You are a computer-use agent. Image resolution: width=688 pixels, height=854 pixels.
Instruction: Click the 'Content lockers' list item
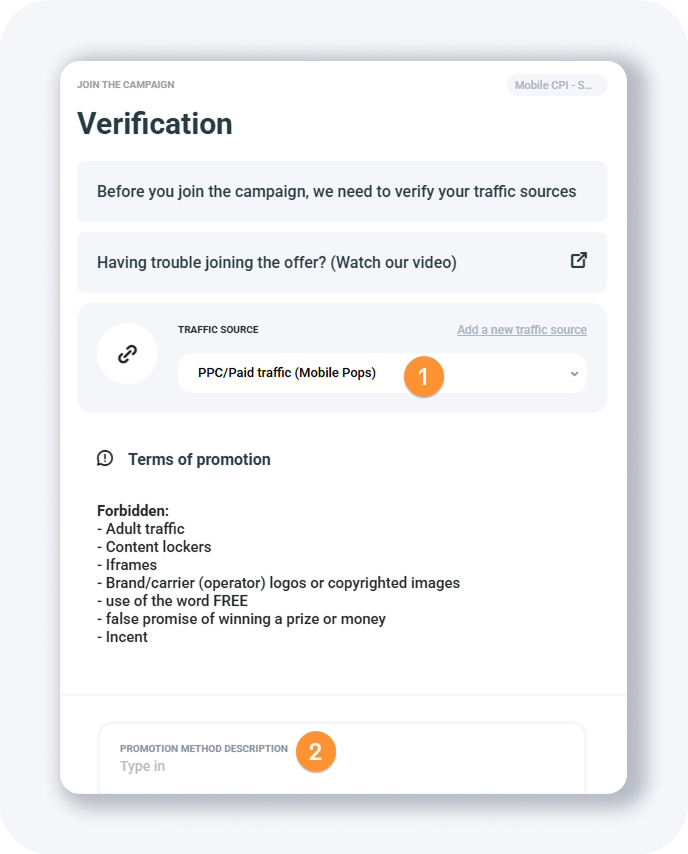tap(158, 547)
